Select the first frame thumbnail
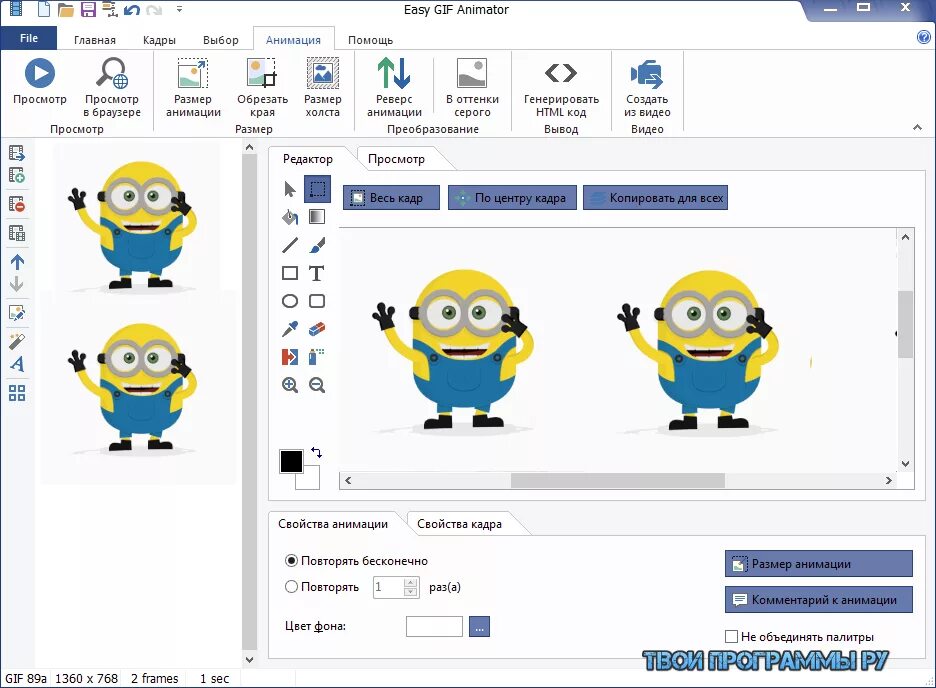This screenshot has height=688, width=936. point(138,216)
